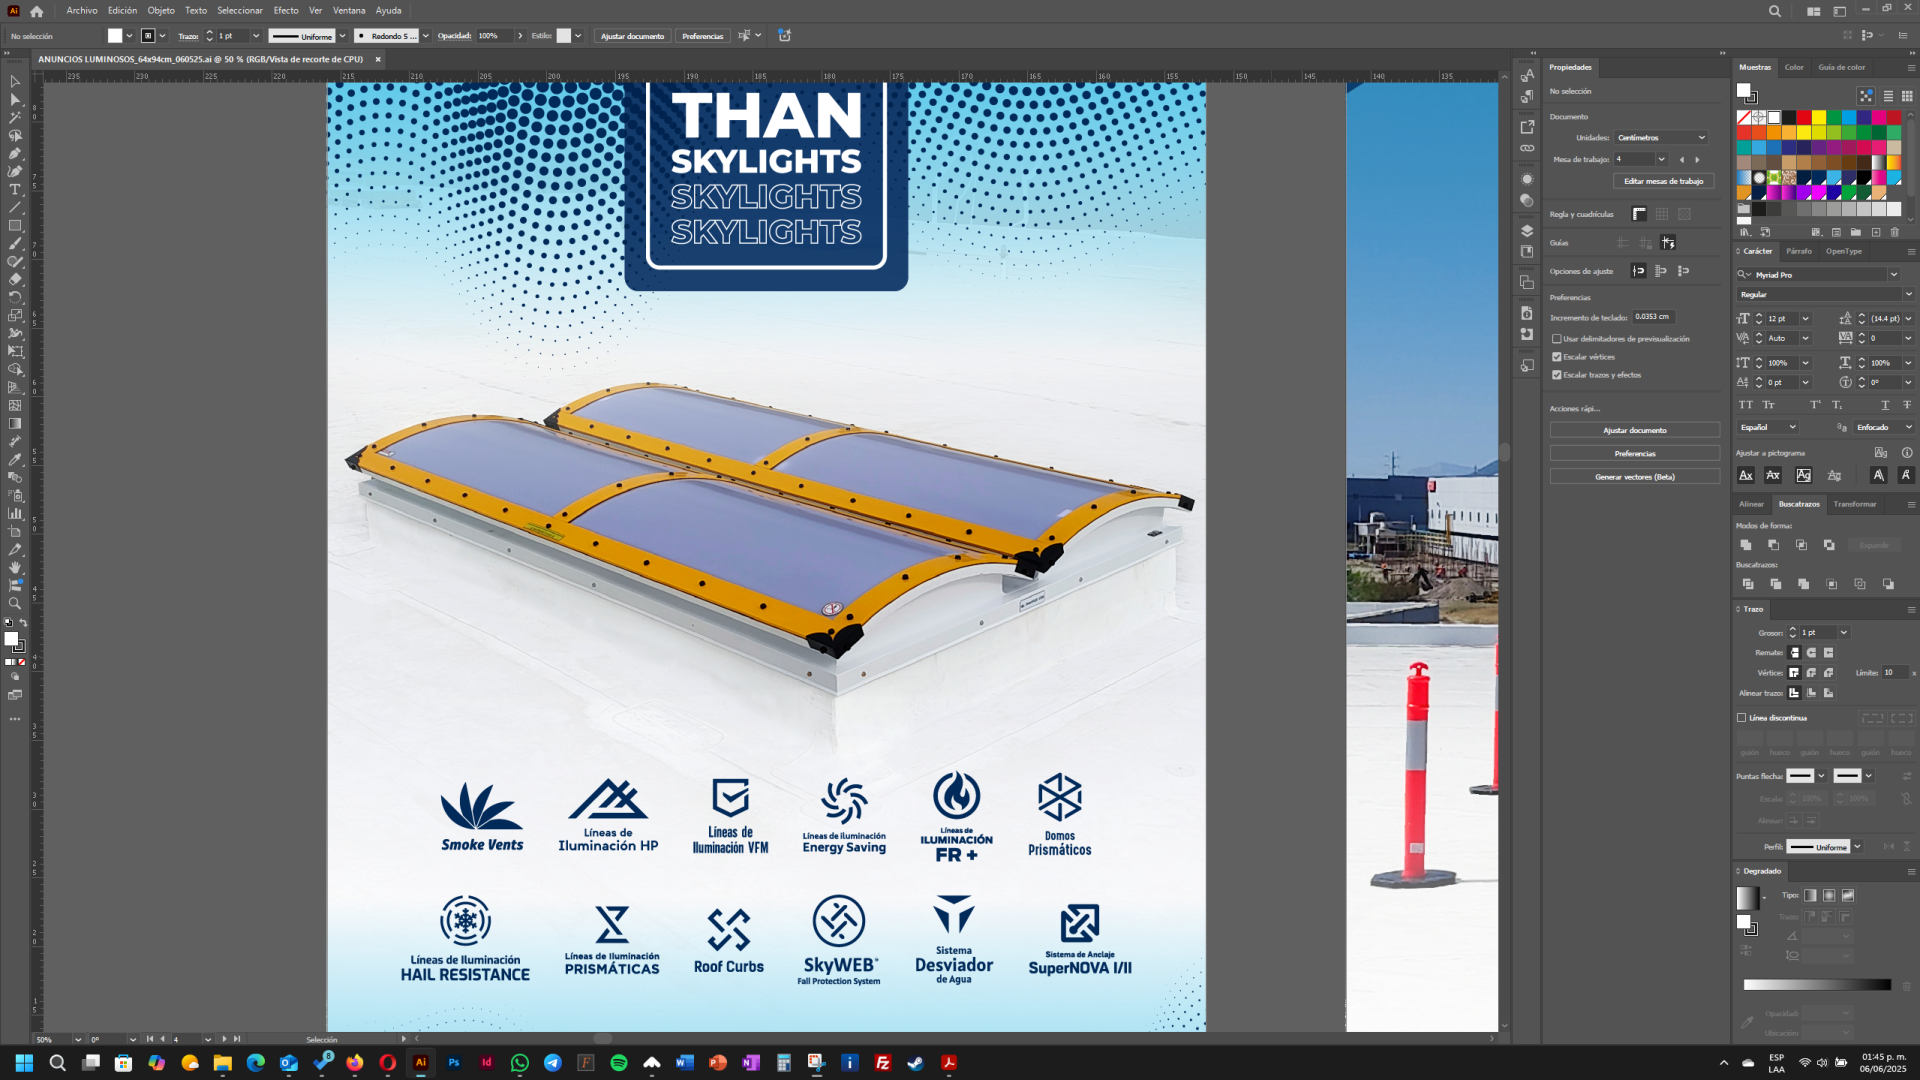The width and height of the screenshot is (1920, 1080).
Task: Select the Direct Selection tool
Action: (x=15, y=100)
